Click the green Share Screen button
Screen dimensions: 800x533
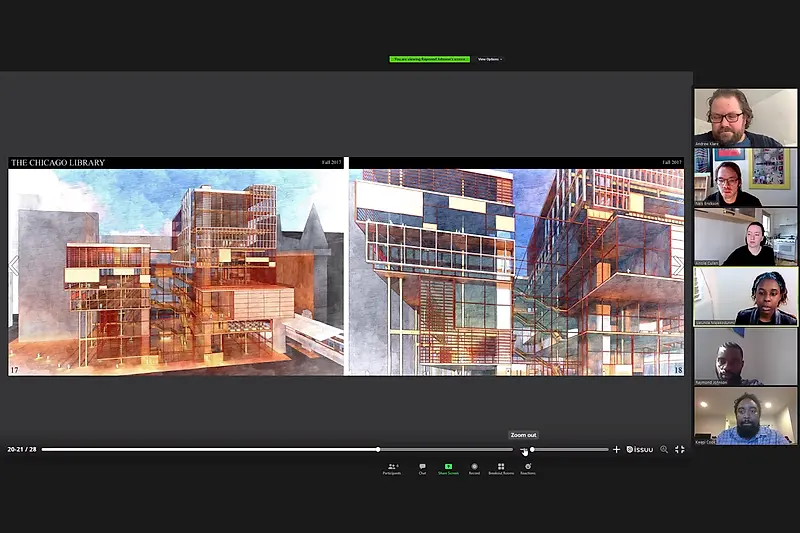[448, 469]
